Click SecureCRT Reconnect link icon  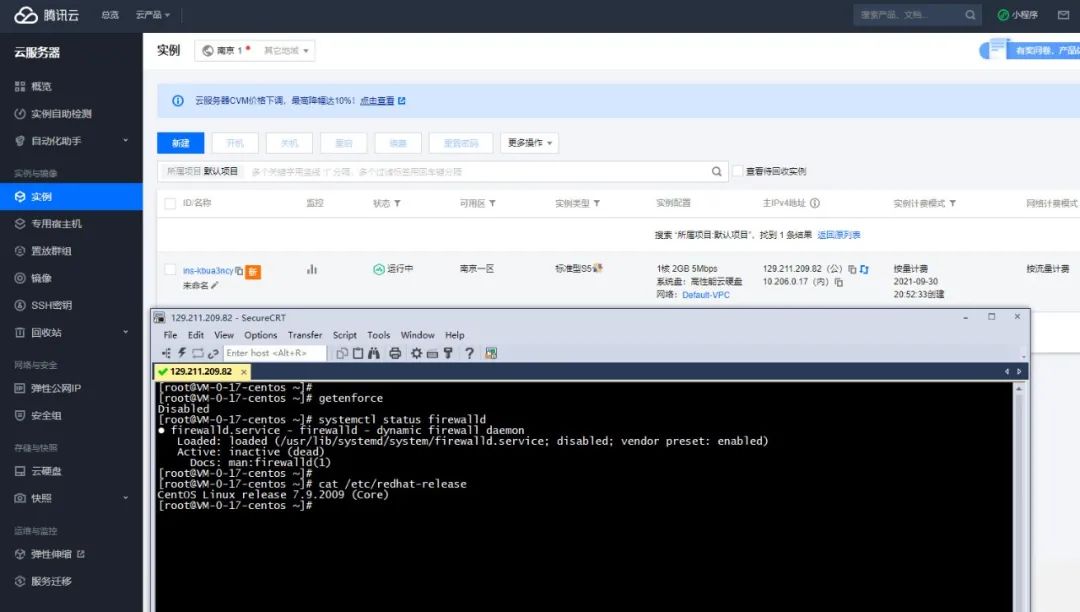click(213, 353)
